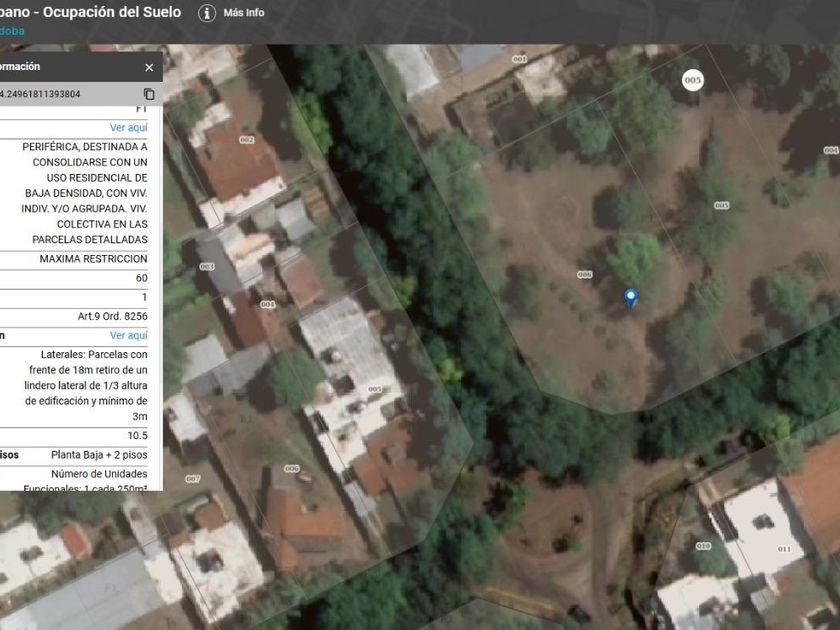Select the 'Planta Baja + 2 pisos' value
The width and height of the screenshot is (840, 630).
pyautogui.click(x=99, y=455)
